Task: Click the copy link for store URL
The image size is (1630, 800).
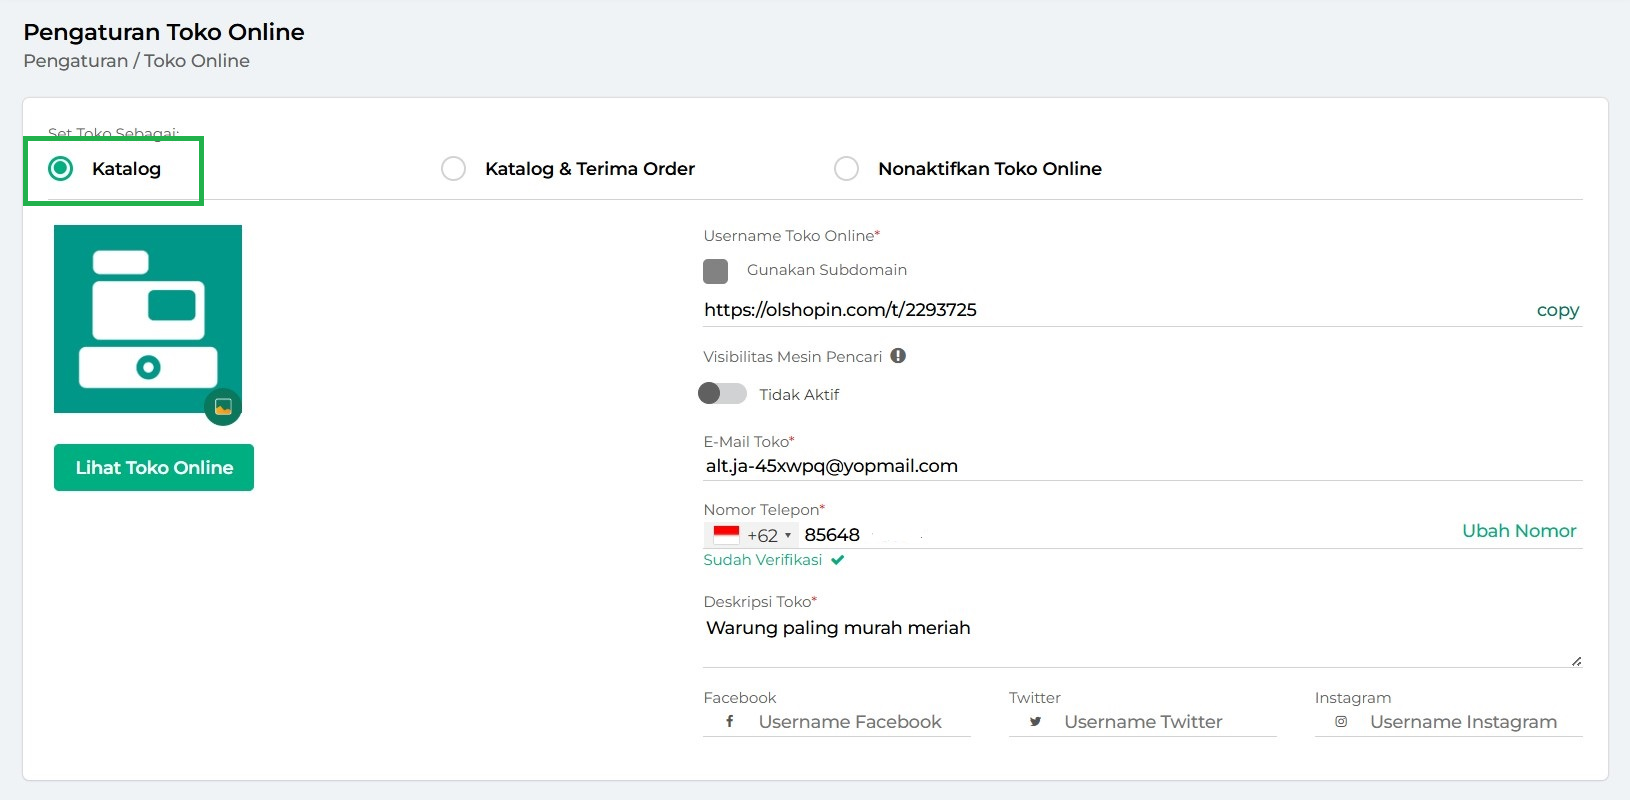Action: [x=1557, y=310]
